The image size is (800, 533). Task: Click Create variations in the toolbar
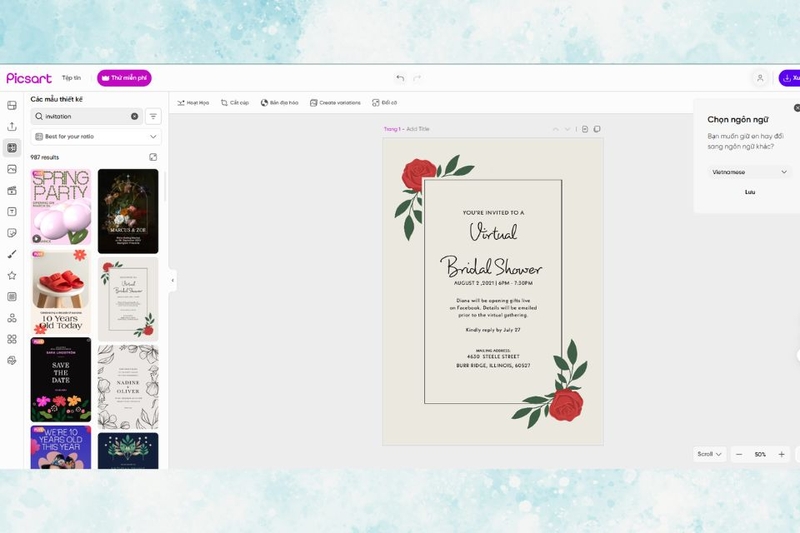(x=335, y=103)
